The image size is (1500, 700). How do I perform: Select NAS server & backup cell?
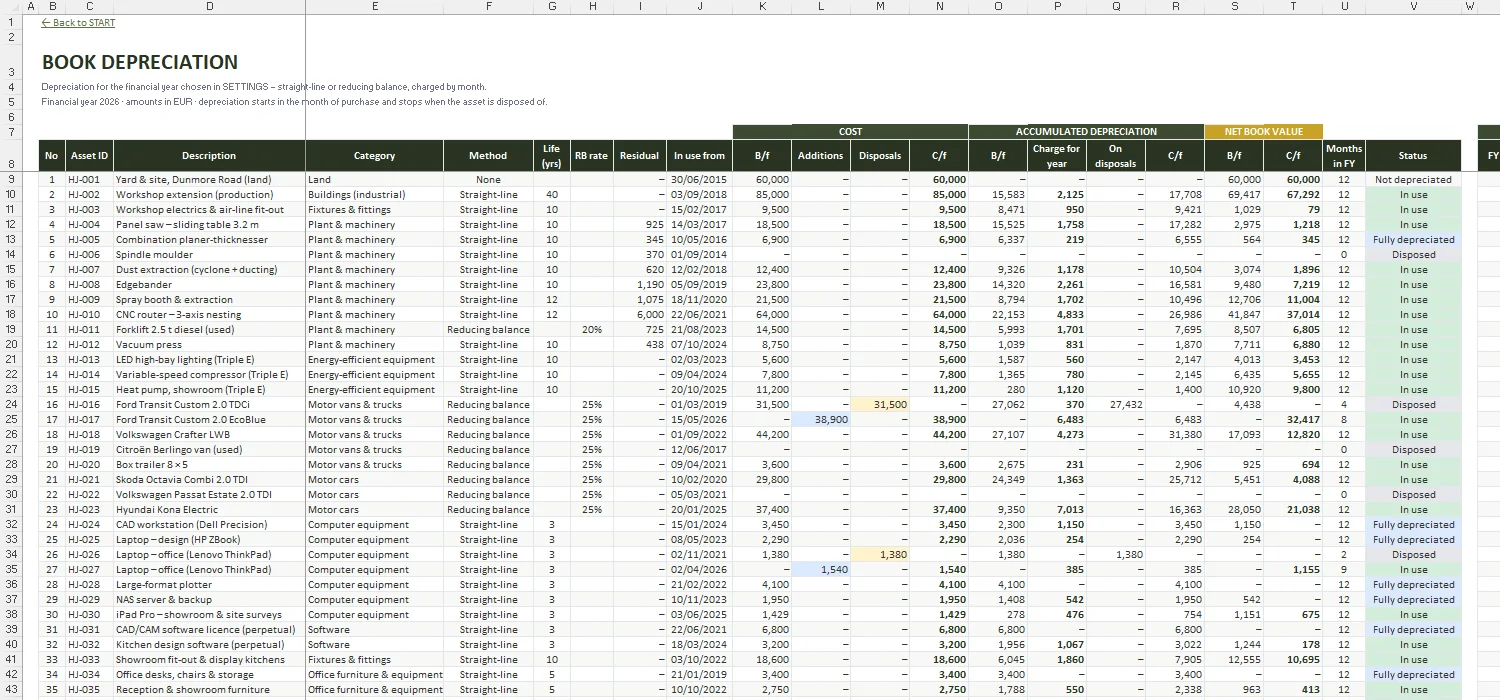(209, 600)
